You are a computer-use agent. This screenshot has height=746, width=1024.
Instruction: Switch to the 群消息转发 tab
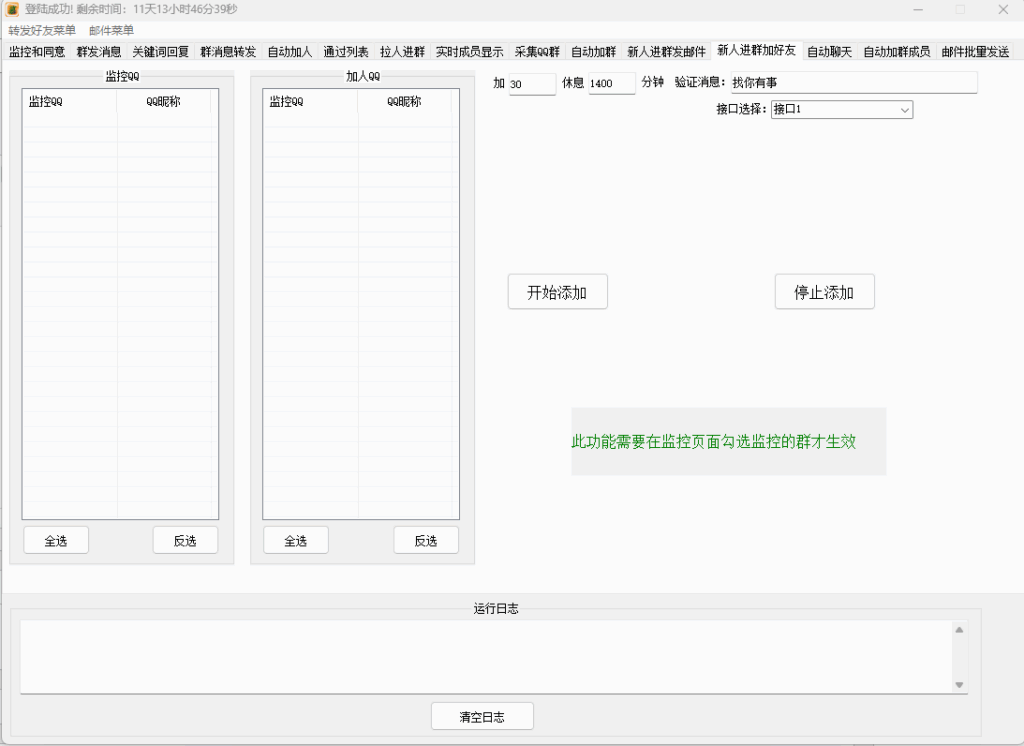tap(228, 52)
